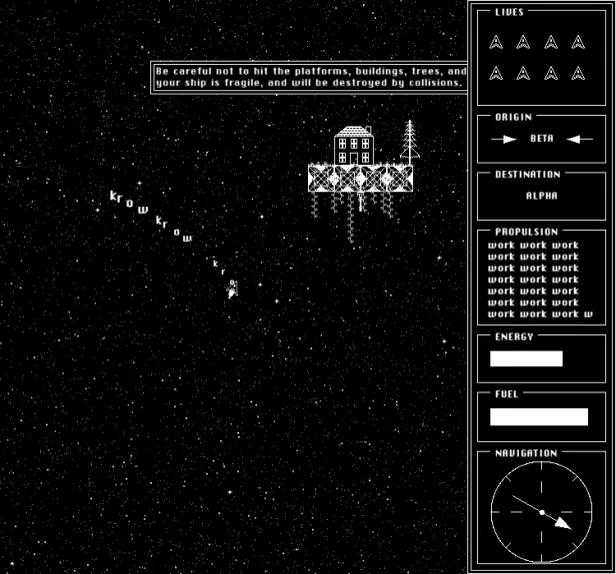The width and height of the screenshot is (616, 574).
Task: Click the collision warning message box
Action: (x=310, y=78)
